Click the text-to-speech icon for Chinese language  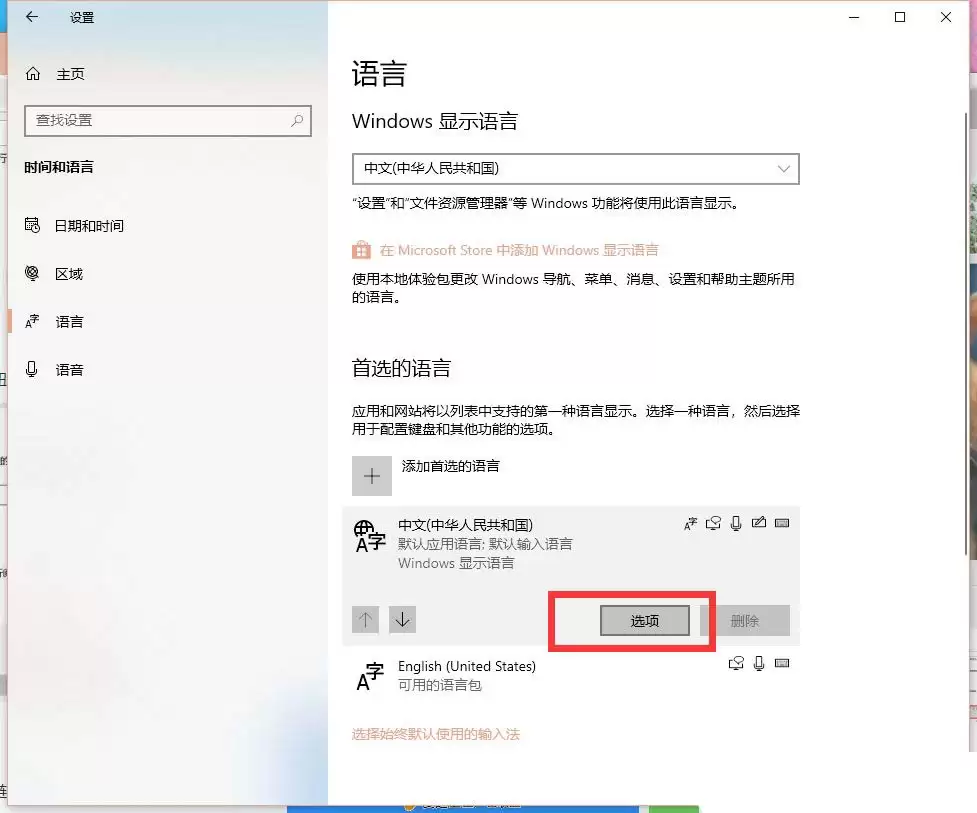pyautogui.click(x=713, y=523)
